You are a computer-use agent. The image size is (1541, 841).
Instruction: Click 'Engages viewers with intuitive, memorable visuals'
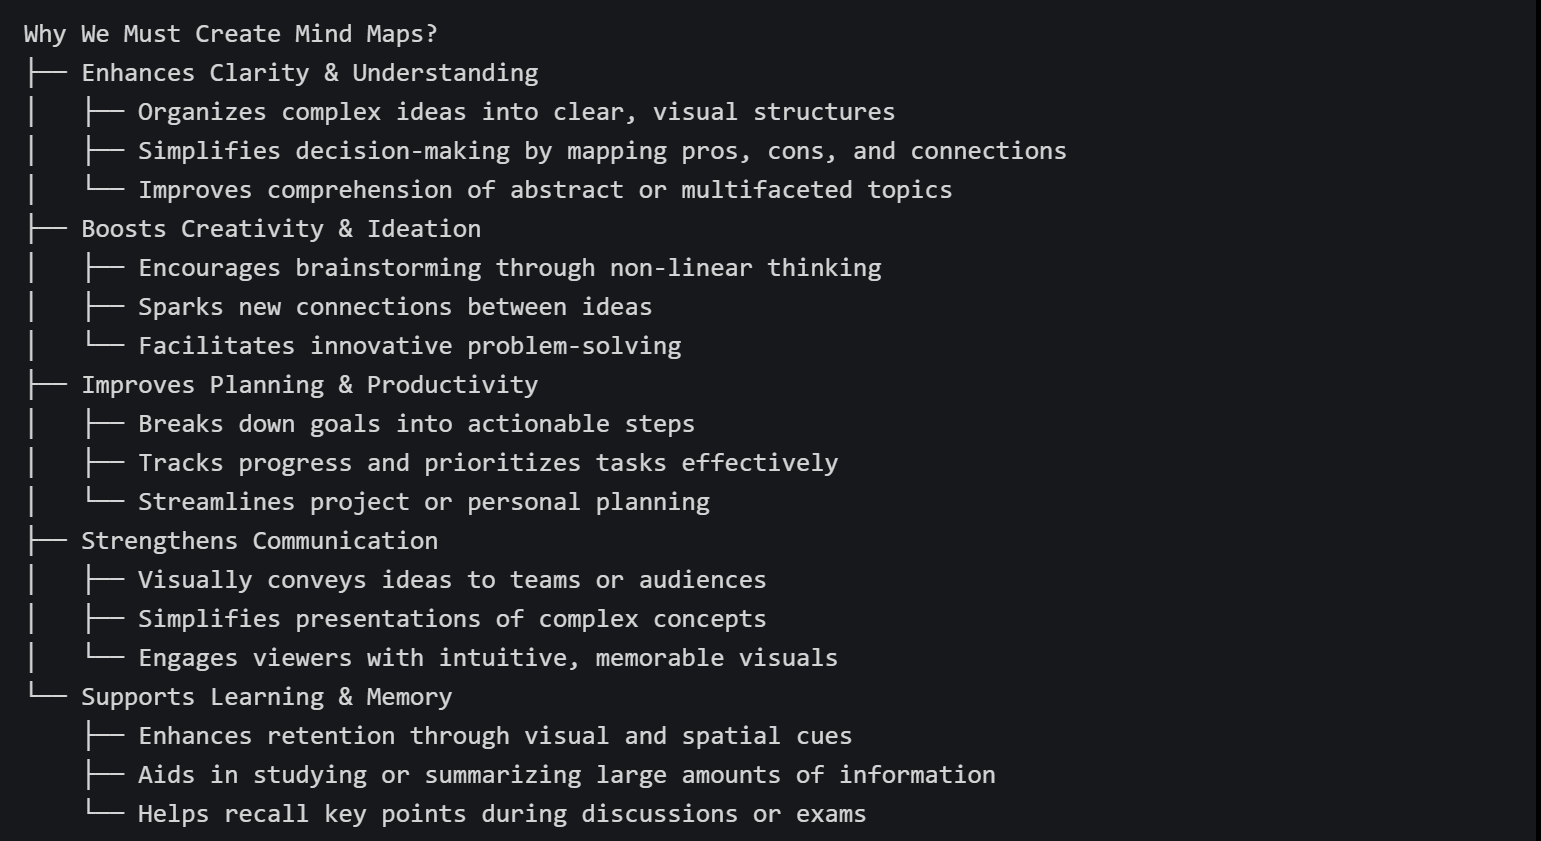(488, 658)
